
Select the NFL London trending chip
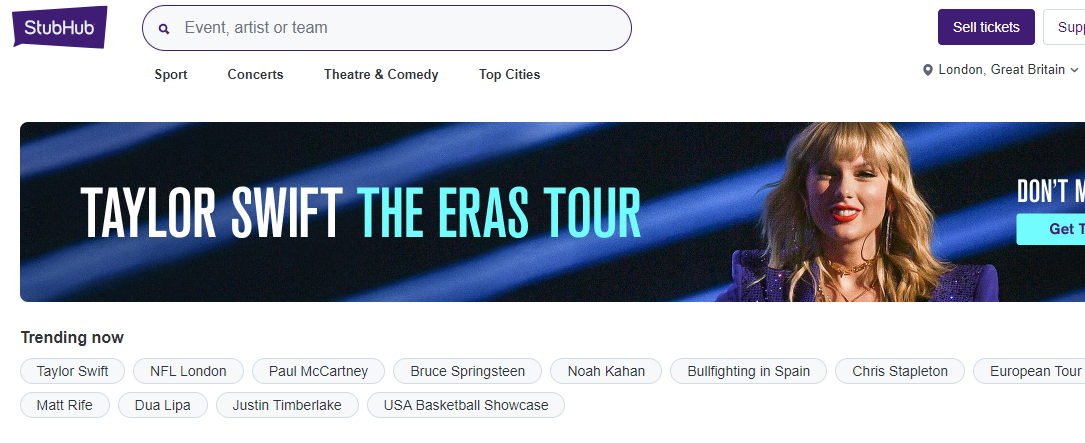[188, 371]
